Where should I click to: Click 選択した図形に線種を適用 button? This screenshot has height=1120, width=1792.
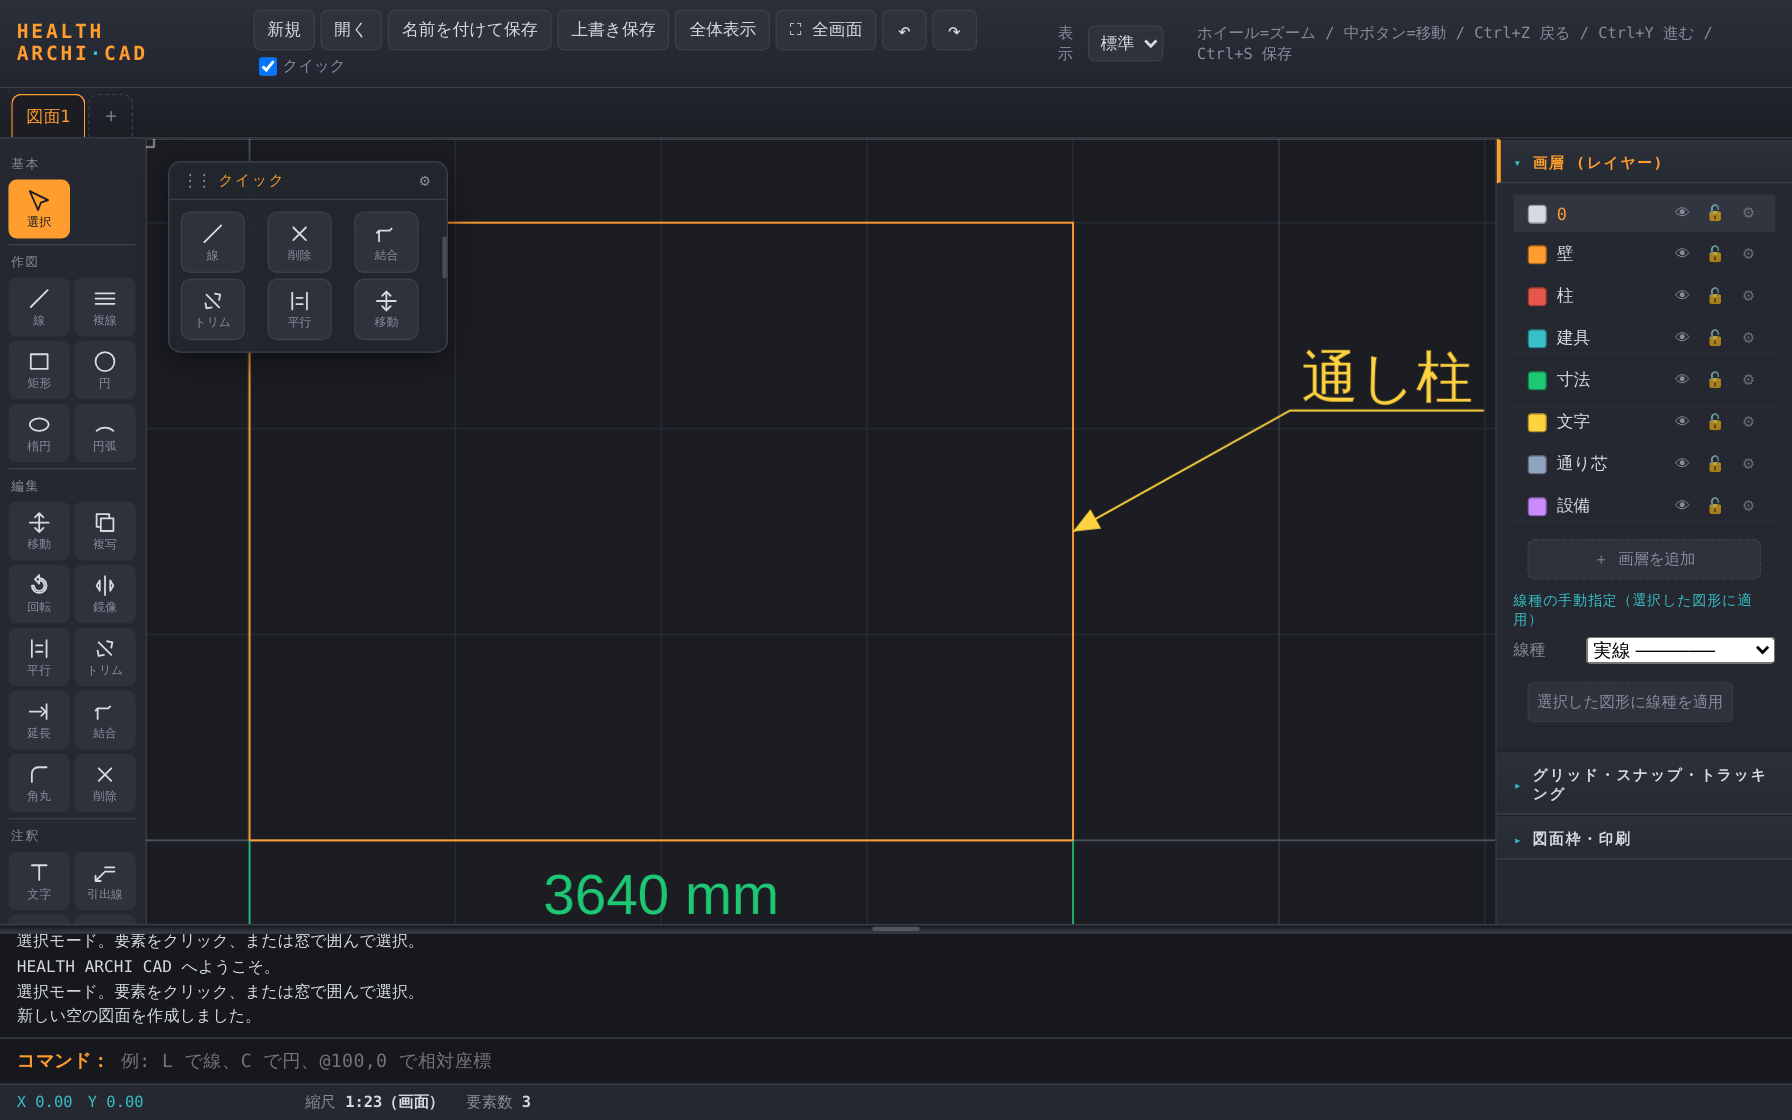coord(1630,702)
